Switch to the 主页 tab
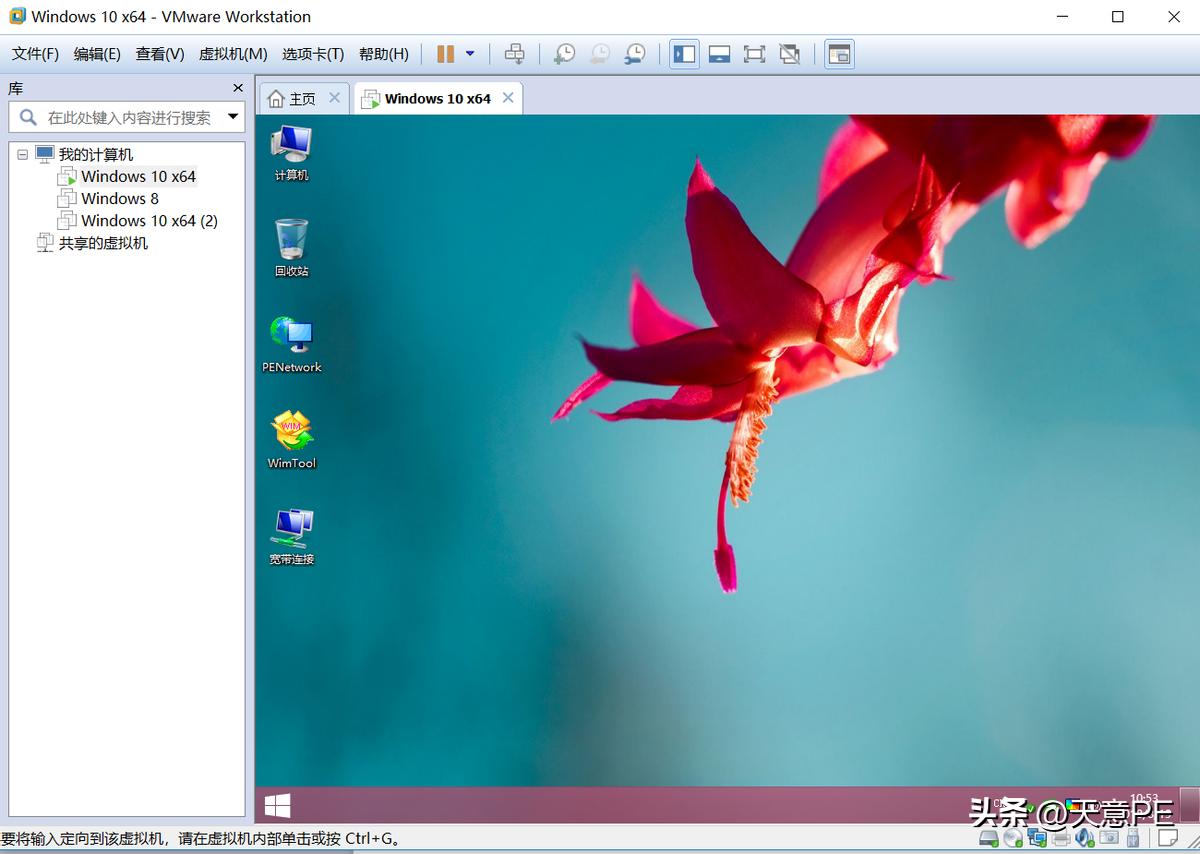 point(302,98)
